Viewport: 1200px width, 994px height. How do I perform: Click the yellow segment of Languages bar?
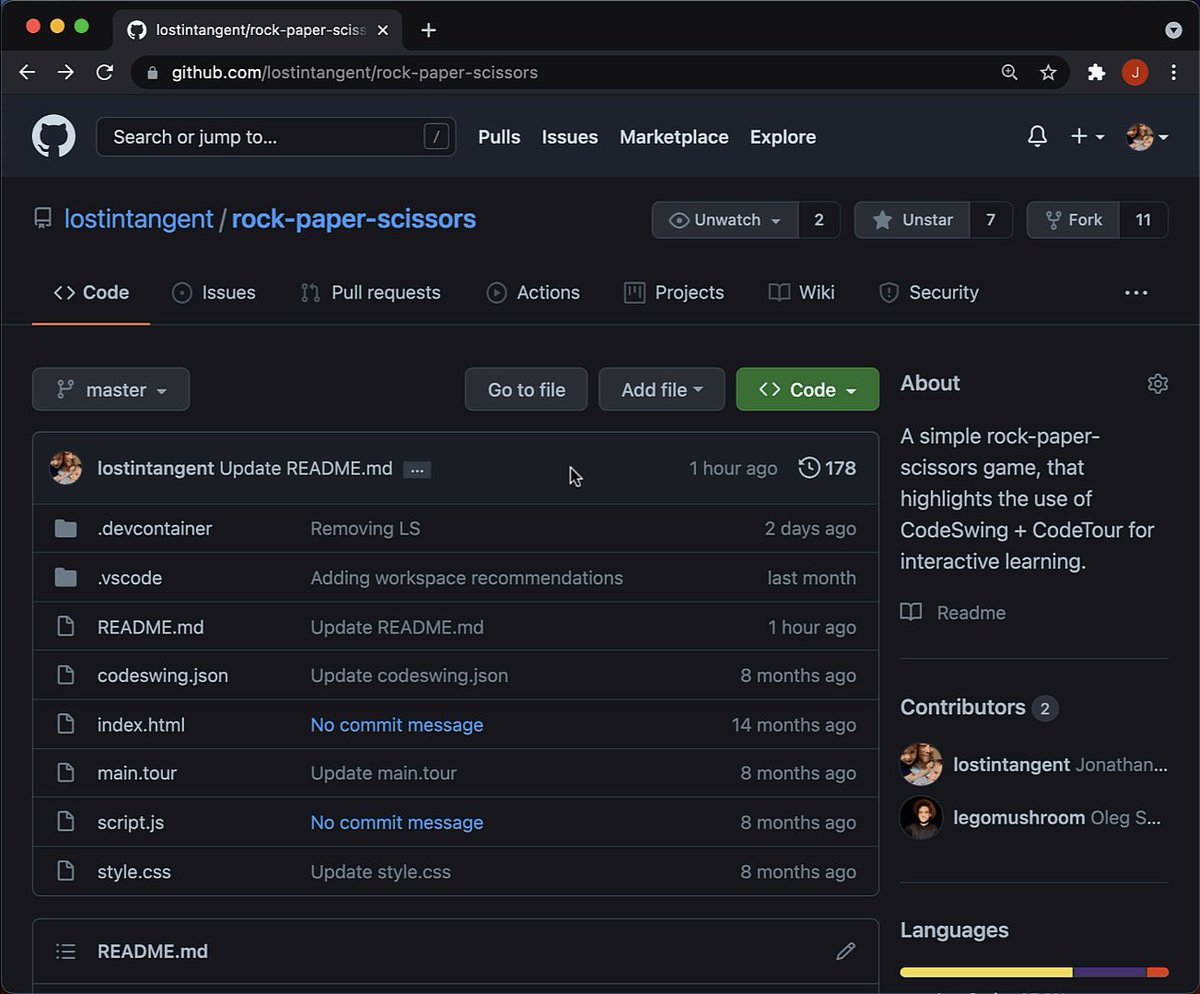[986, 972]
